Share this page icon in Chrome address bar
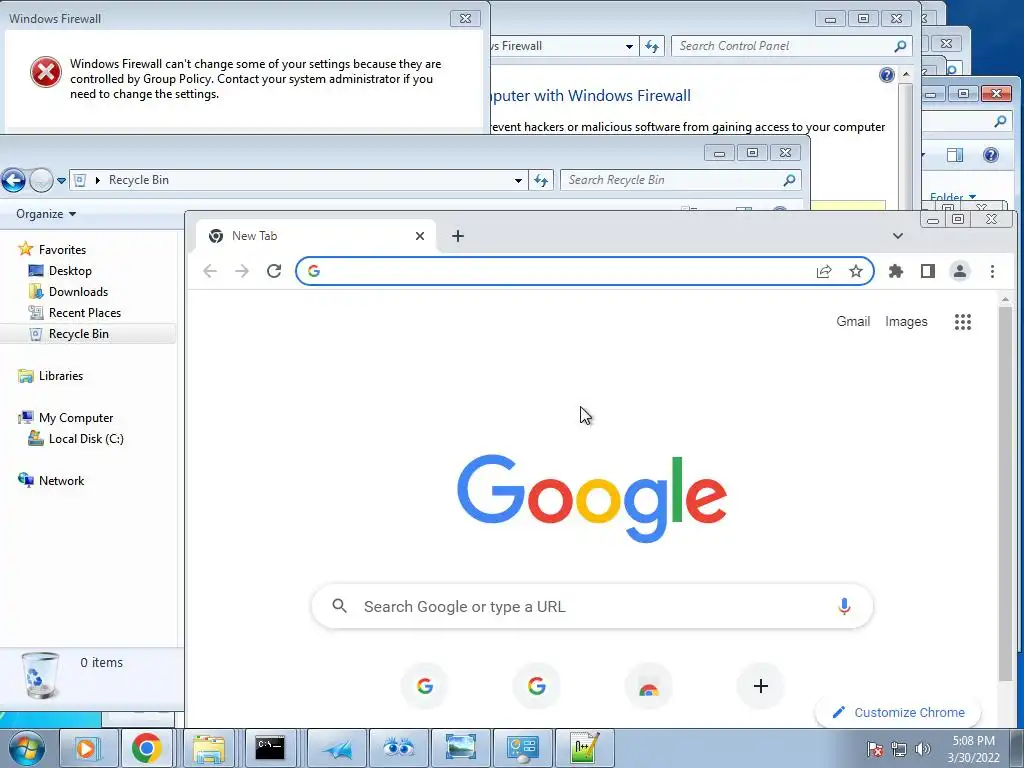Image resolution: width=1024 pixels, height=768 pixels. [x=824, y=271]
